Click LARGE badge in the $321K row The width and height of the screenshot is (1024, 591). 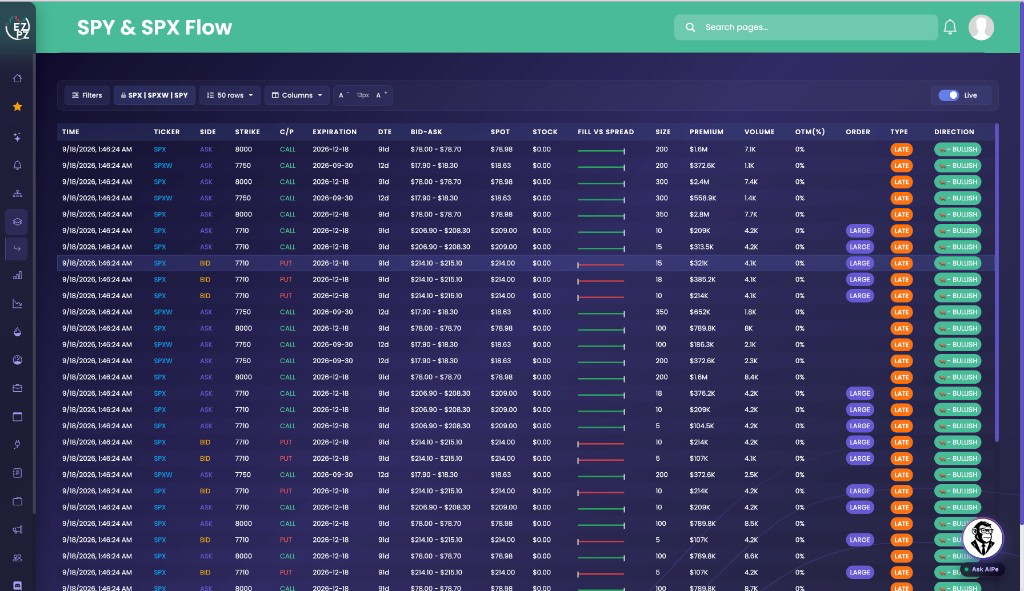tap(859, 263)
